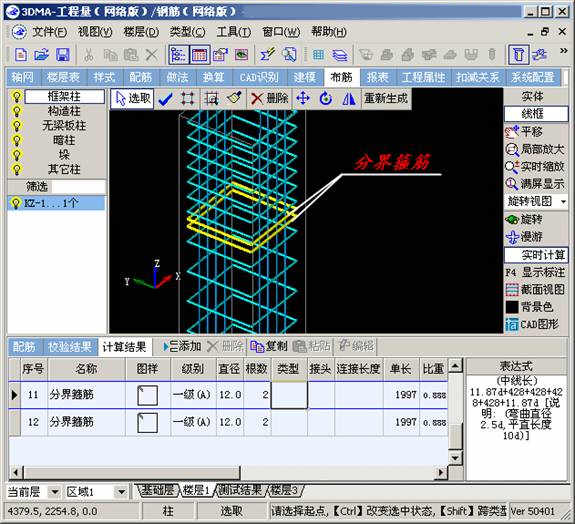
Task: Click the stacked layers toolbar icon
Action: pyautogui.click(x=340, y=55)
